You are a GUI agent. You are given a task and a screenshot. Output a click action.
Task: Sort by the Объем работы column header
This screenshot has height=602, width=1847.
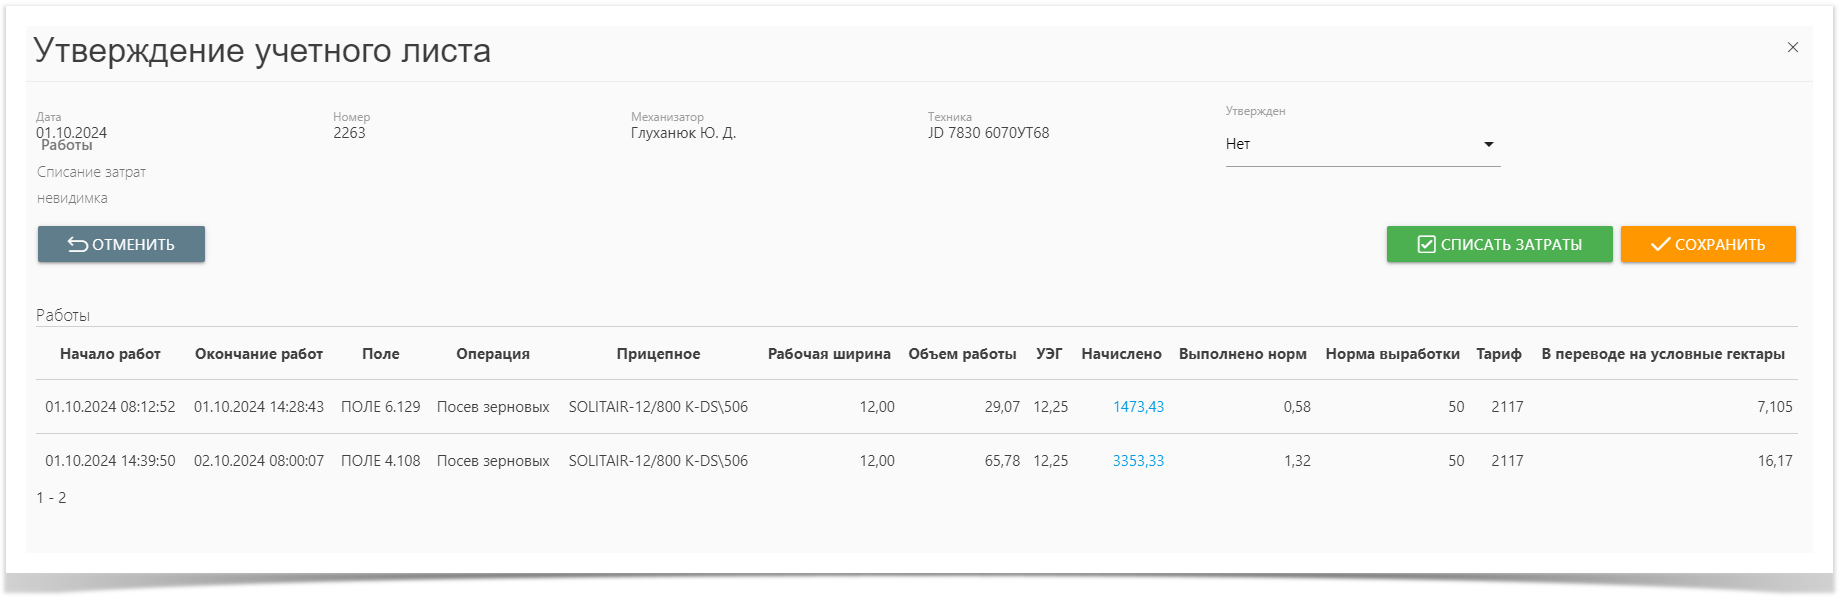coord(962,354)
